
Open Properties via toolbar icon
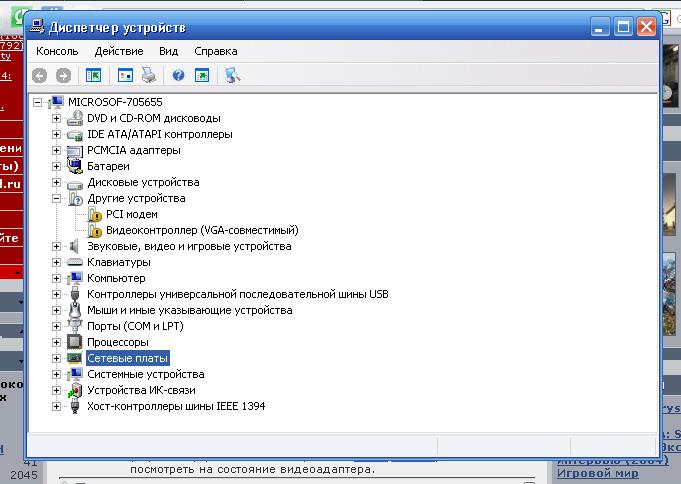coord(126,76)
